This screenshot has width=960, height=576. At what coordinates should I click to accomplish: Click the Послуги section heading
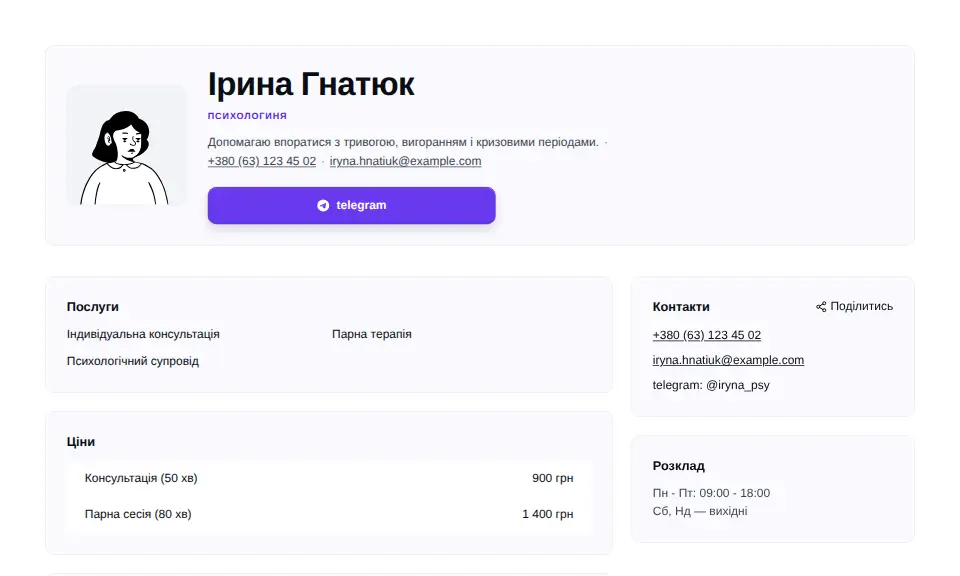tap(92, 307)
